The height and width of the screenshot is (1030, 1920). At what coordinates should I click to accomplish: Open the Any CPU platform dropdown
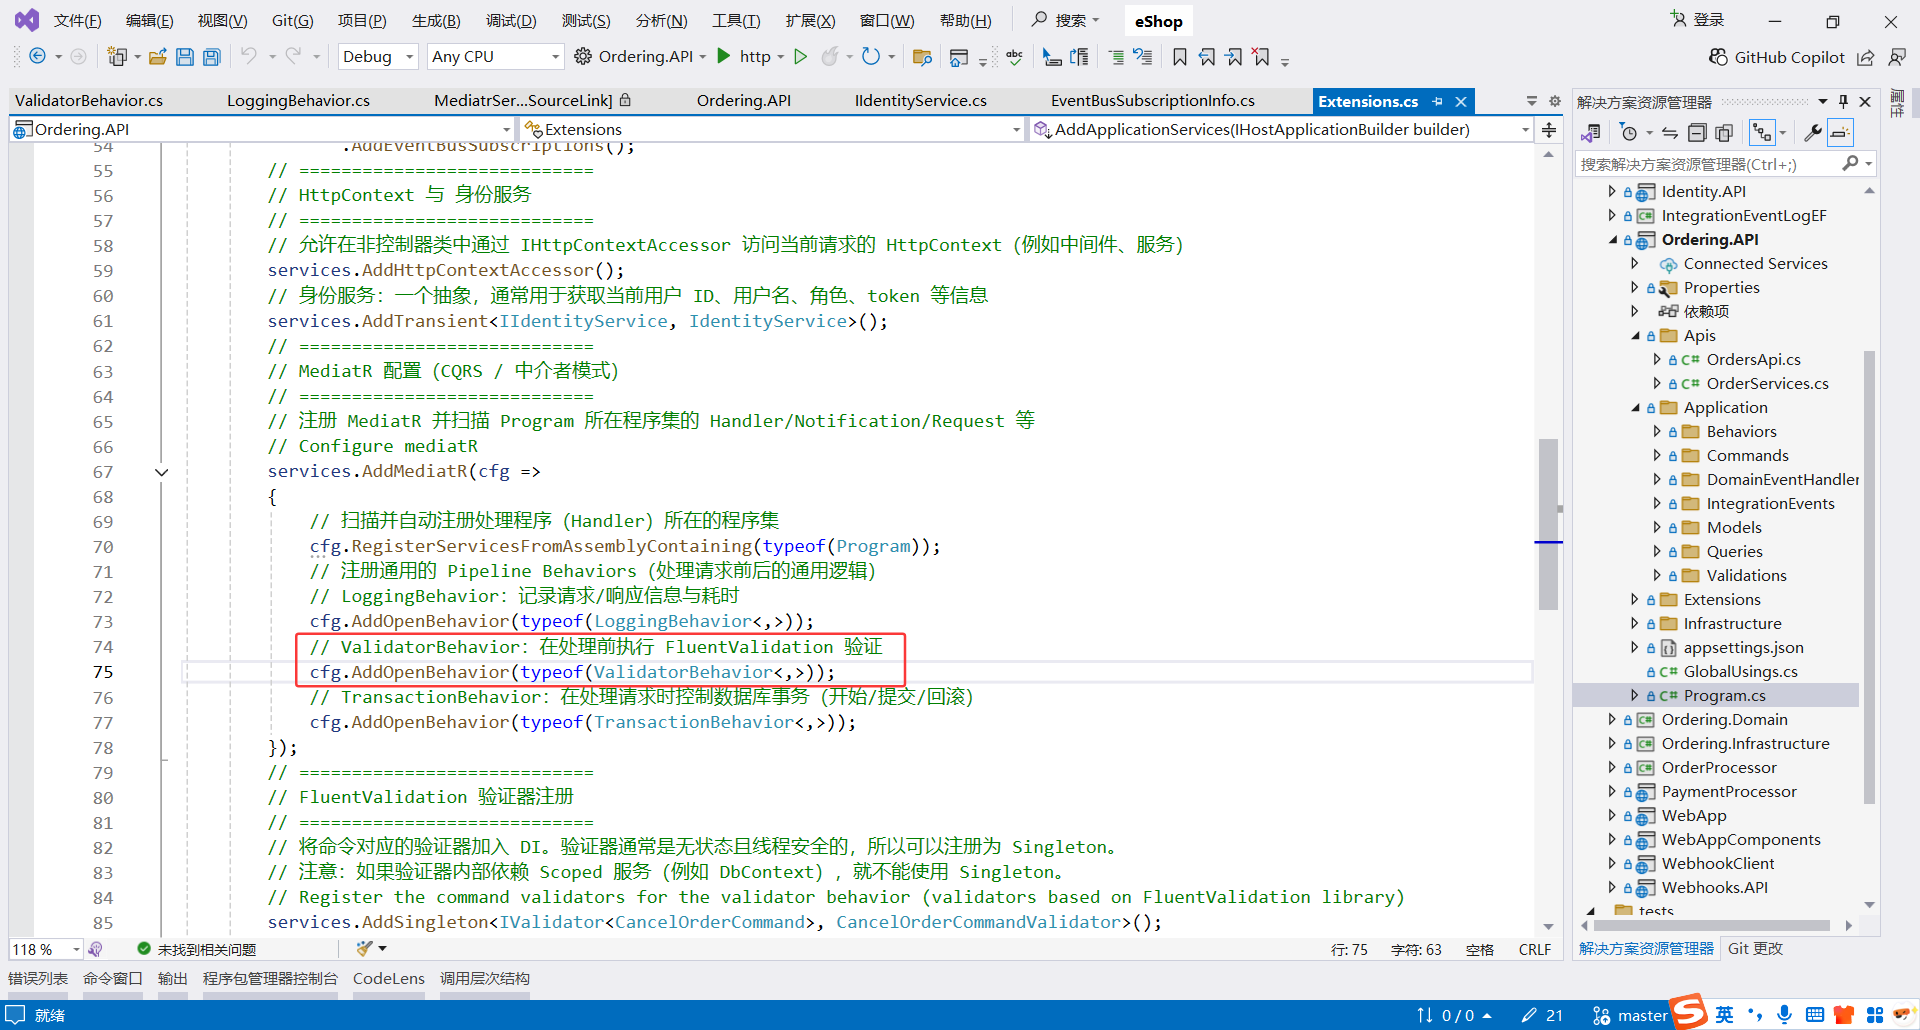[554, 56]
